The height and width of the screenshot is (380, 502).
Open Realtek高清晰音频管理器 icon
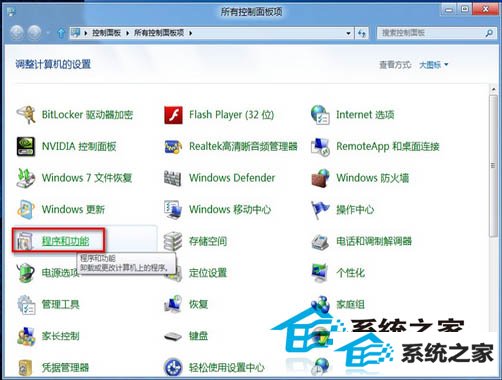click(173, 146)
